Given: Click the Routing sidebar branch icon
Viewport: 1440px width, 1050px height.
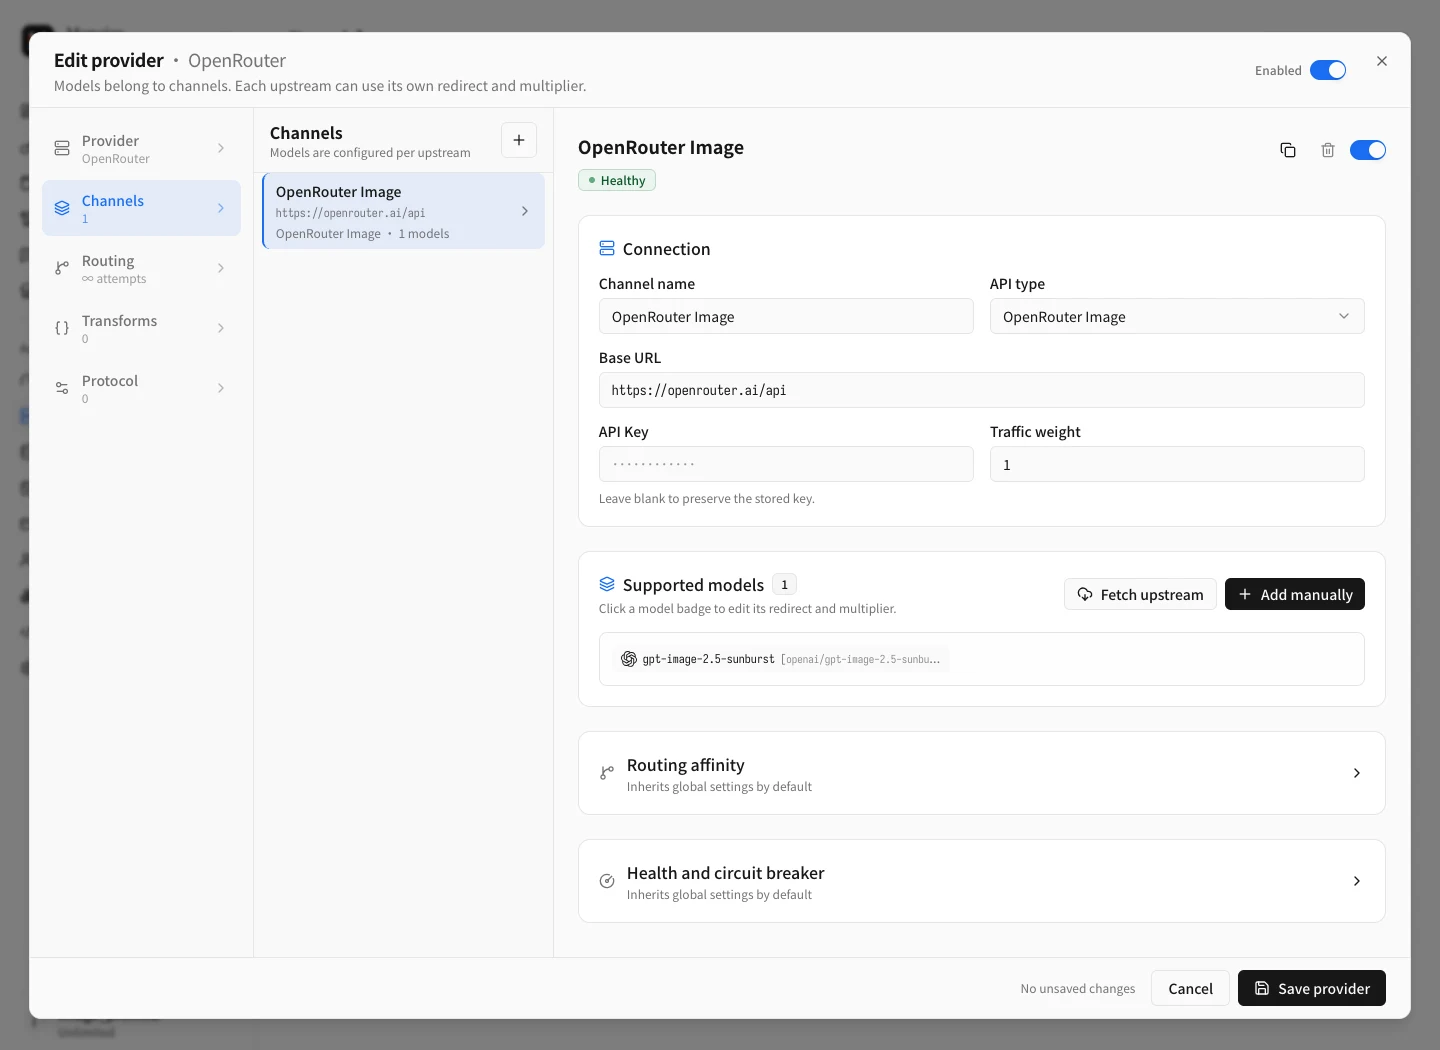Looking at the screenshot, I should click(x=62, y=268).
